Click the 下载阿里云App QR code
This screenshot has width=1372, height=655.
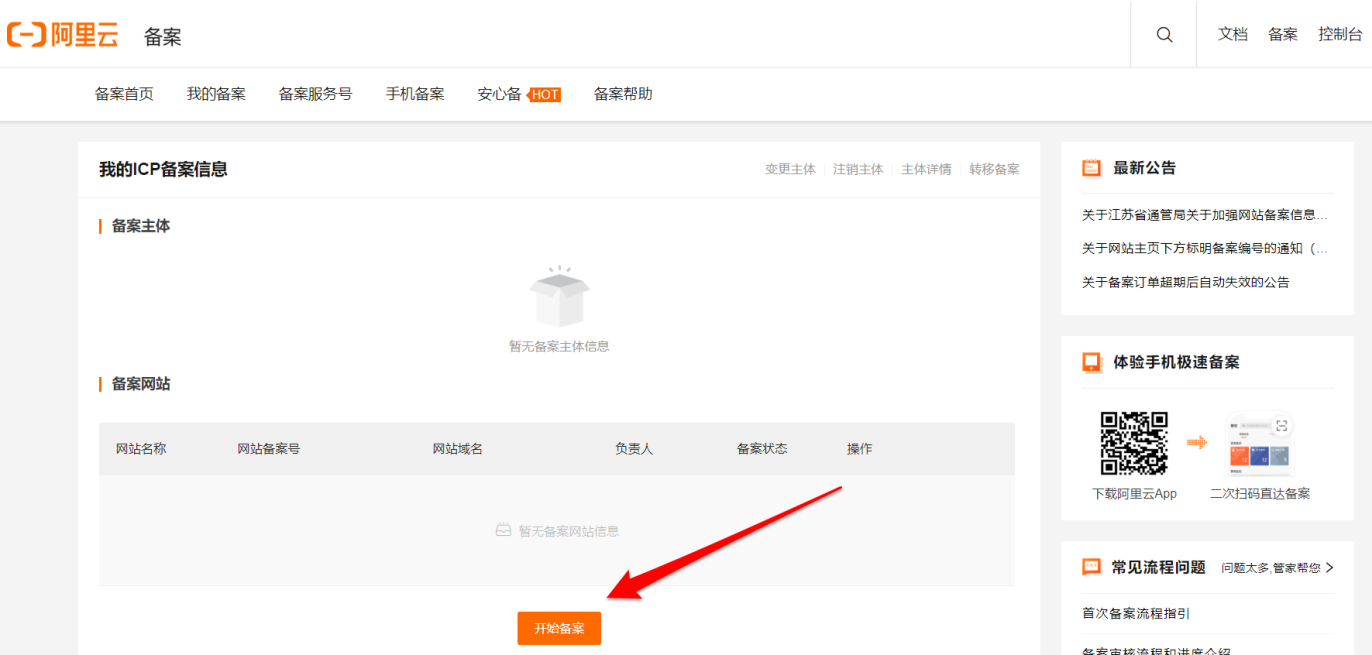point(1134,443)
